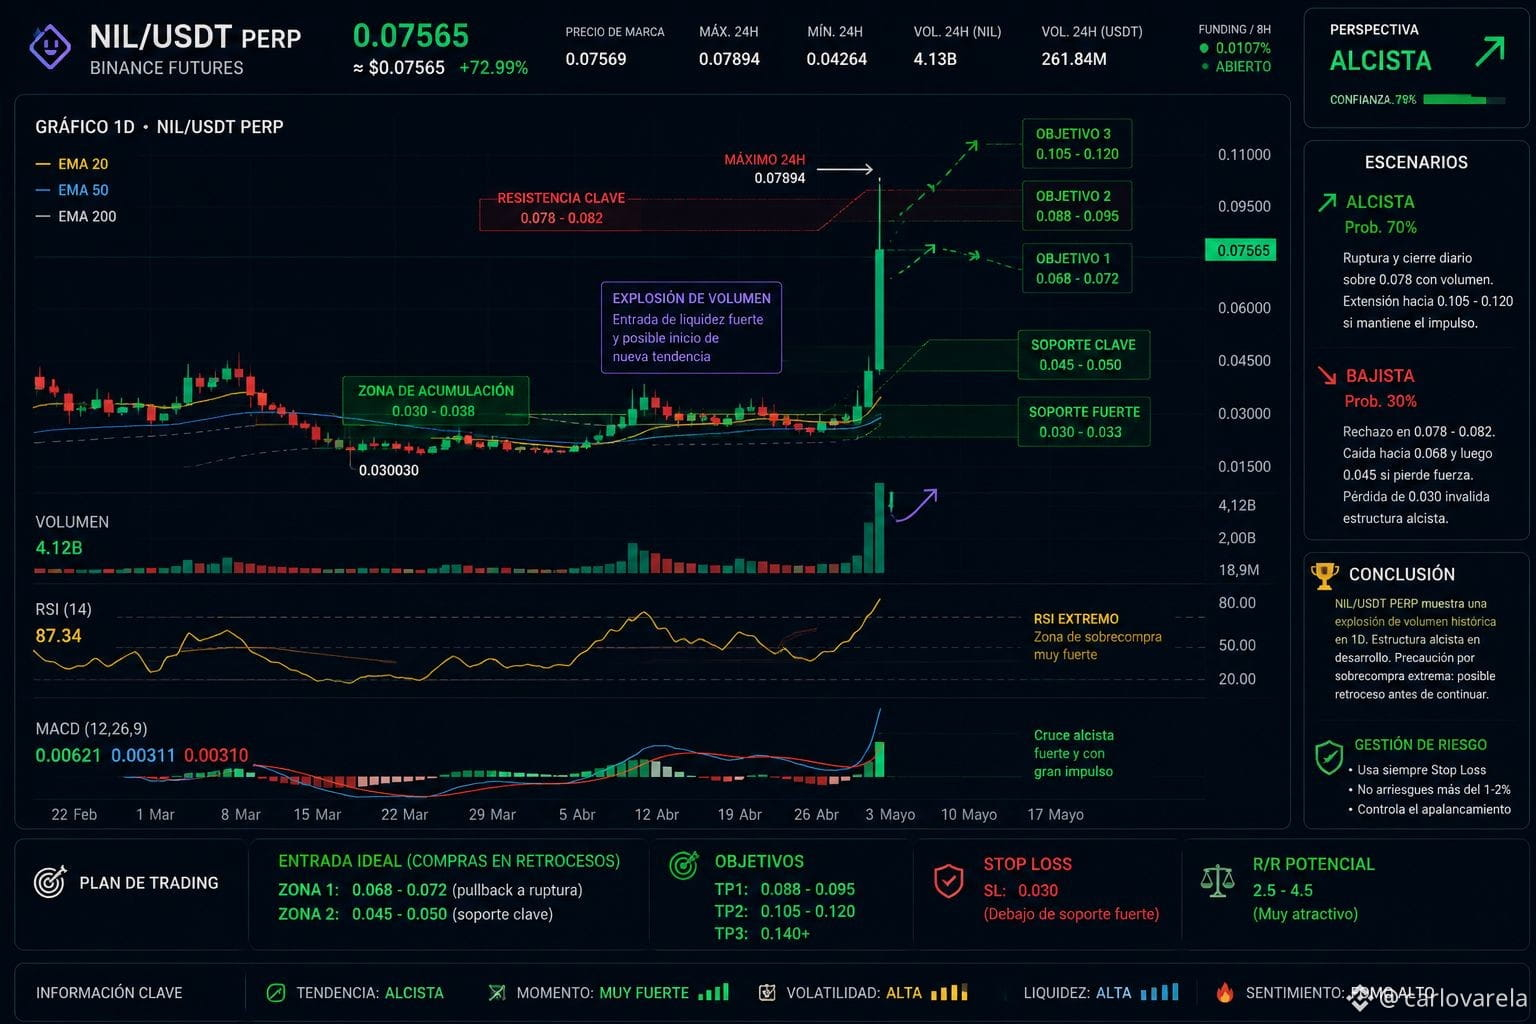Click the 17 Mayo date on the time axis

1055,815
